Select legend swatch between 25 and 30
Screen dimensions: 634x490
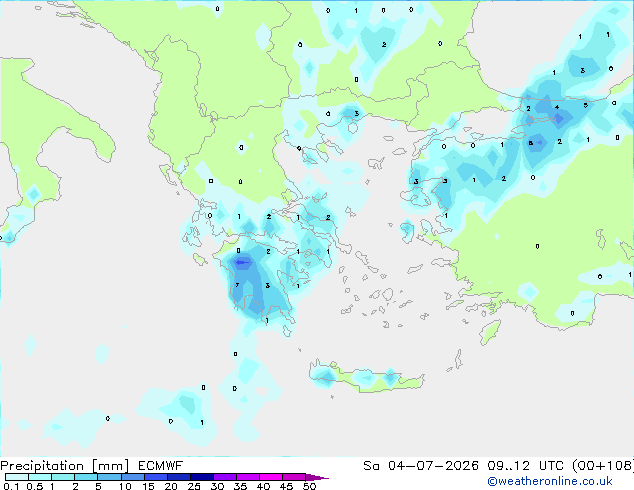pyautogui.click(x=202, y=477)
